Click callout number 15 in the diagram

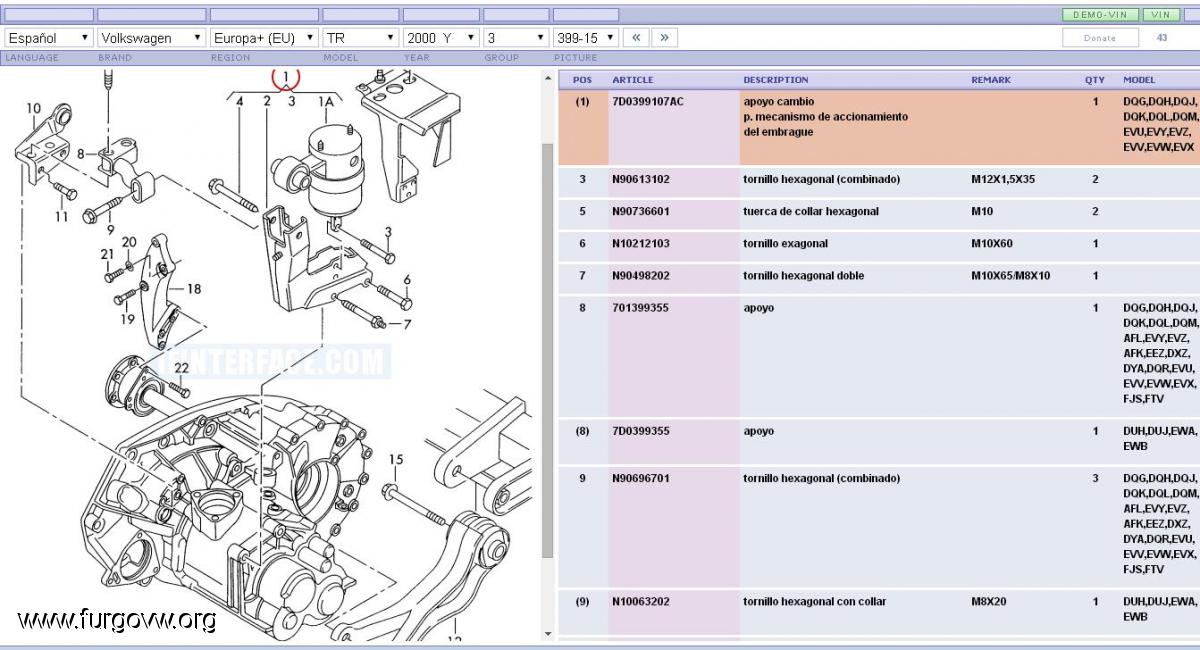[396, 460]
